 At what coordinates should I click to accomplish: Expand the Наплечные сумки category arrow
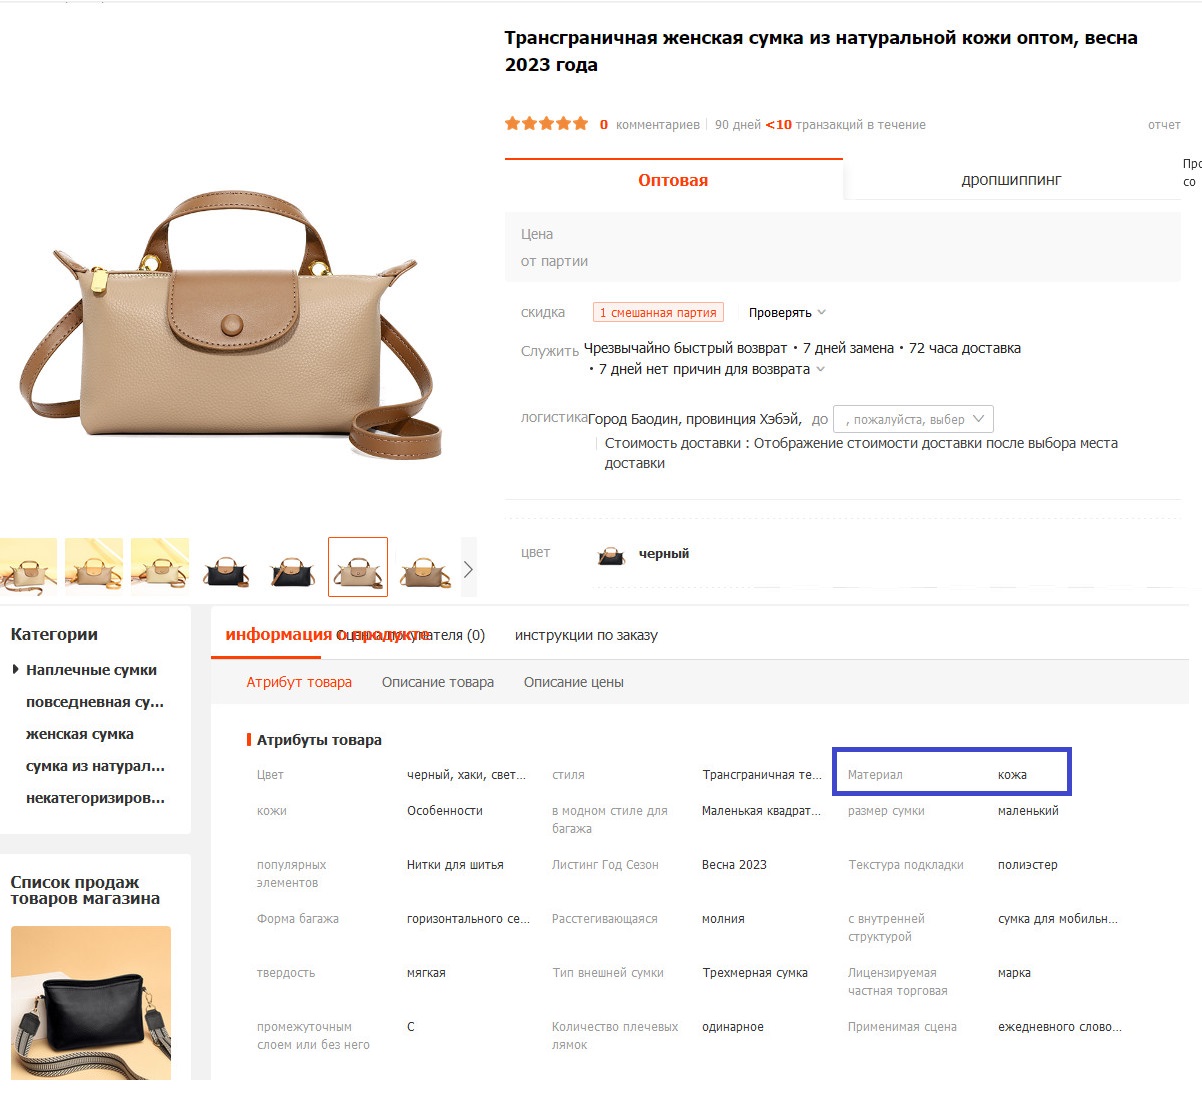pos(15,670)
